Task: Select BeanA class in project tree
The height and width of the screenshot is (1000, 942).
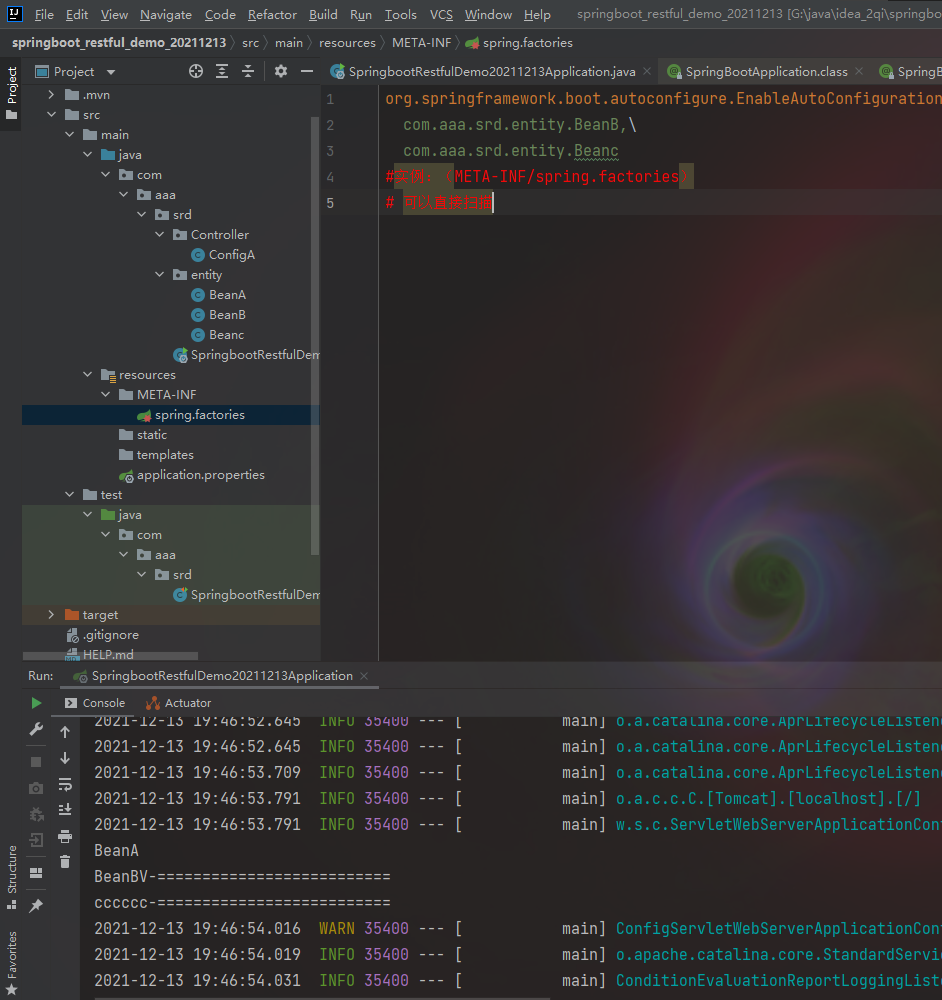Action: tap(219, 295)
